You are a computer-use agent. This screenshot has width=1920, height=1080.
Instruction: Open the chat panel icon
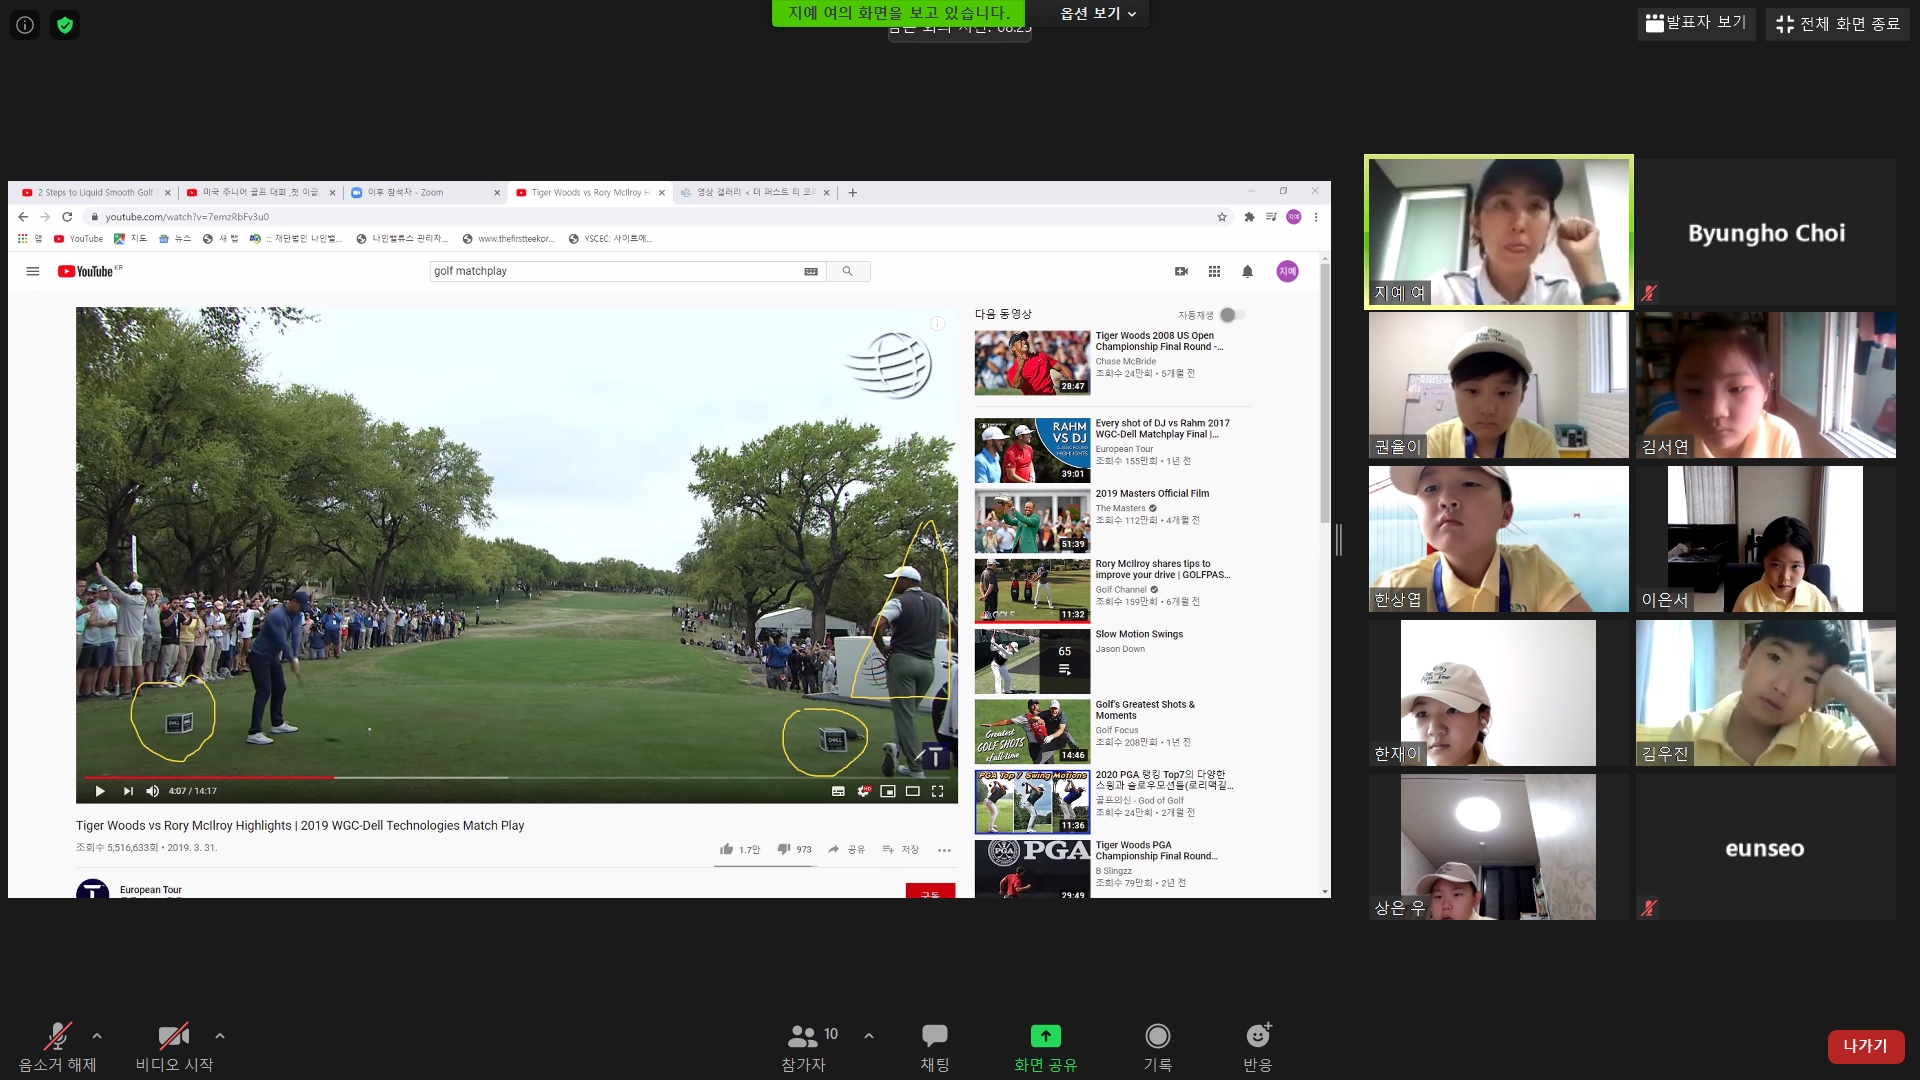(934, 1036)
